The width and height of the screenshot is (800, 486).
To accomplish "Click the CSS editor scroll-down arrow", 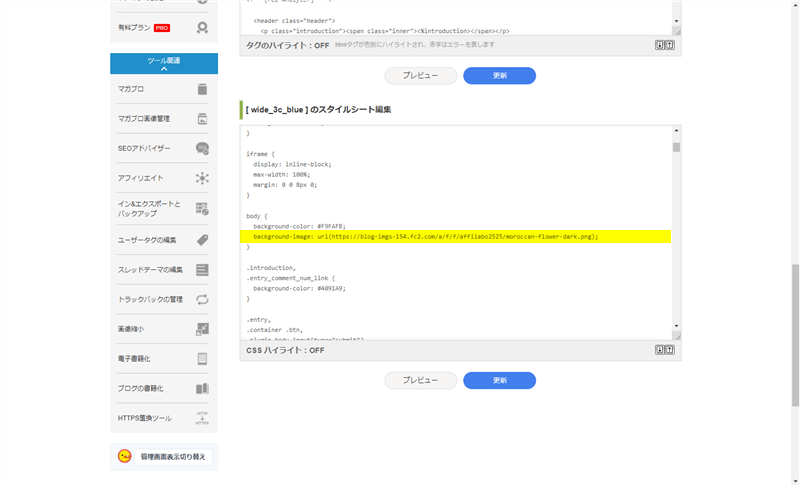I will pos(677,326).
